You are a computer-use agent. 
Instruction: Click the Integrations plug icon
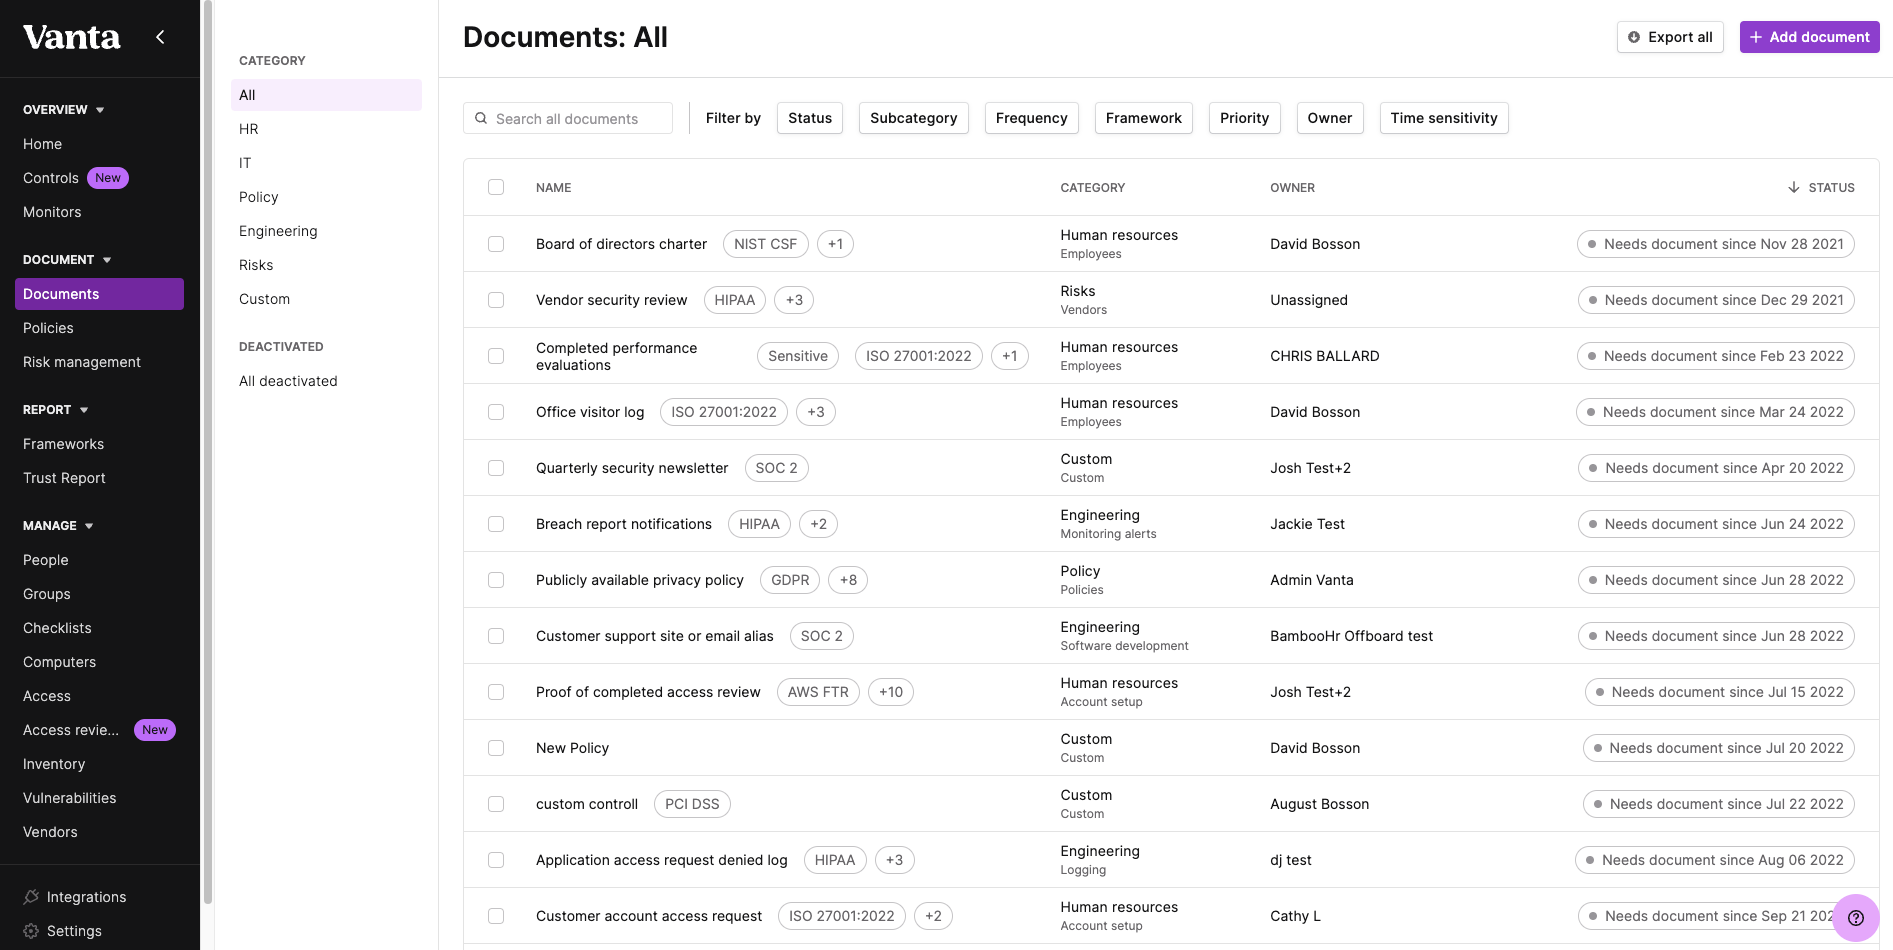tap(31, 897)
